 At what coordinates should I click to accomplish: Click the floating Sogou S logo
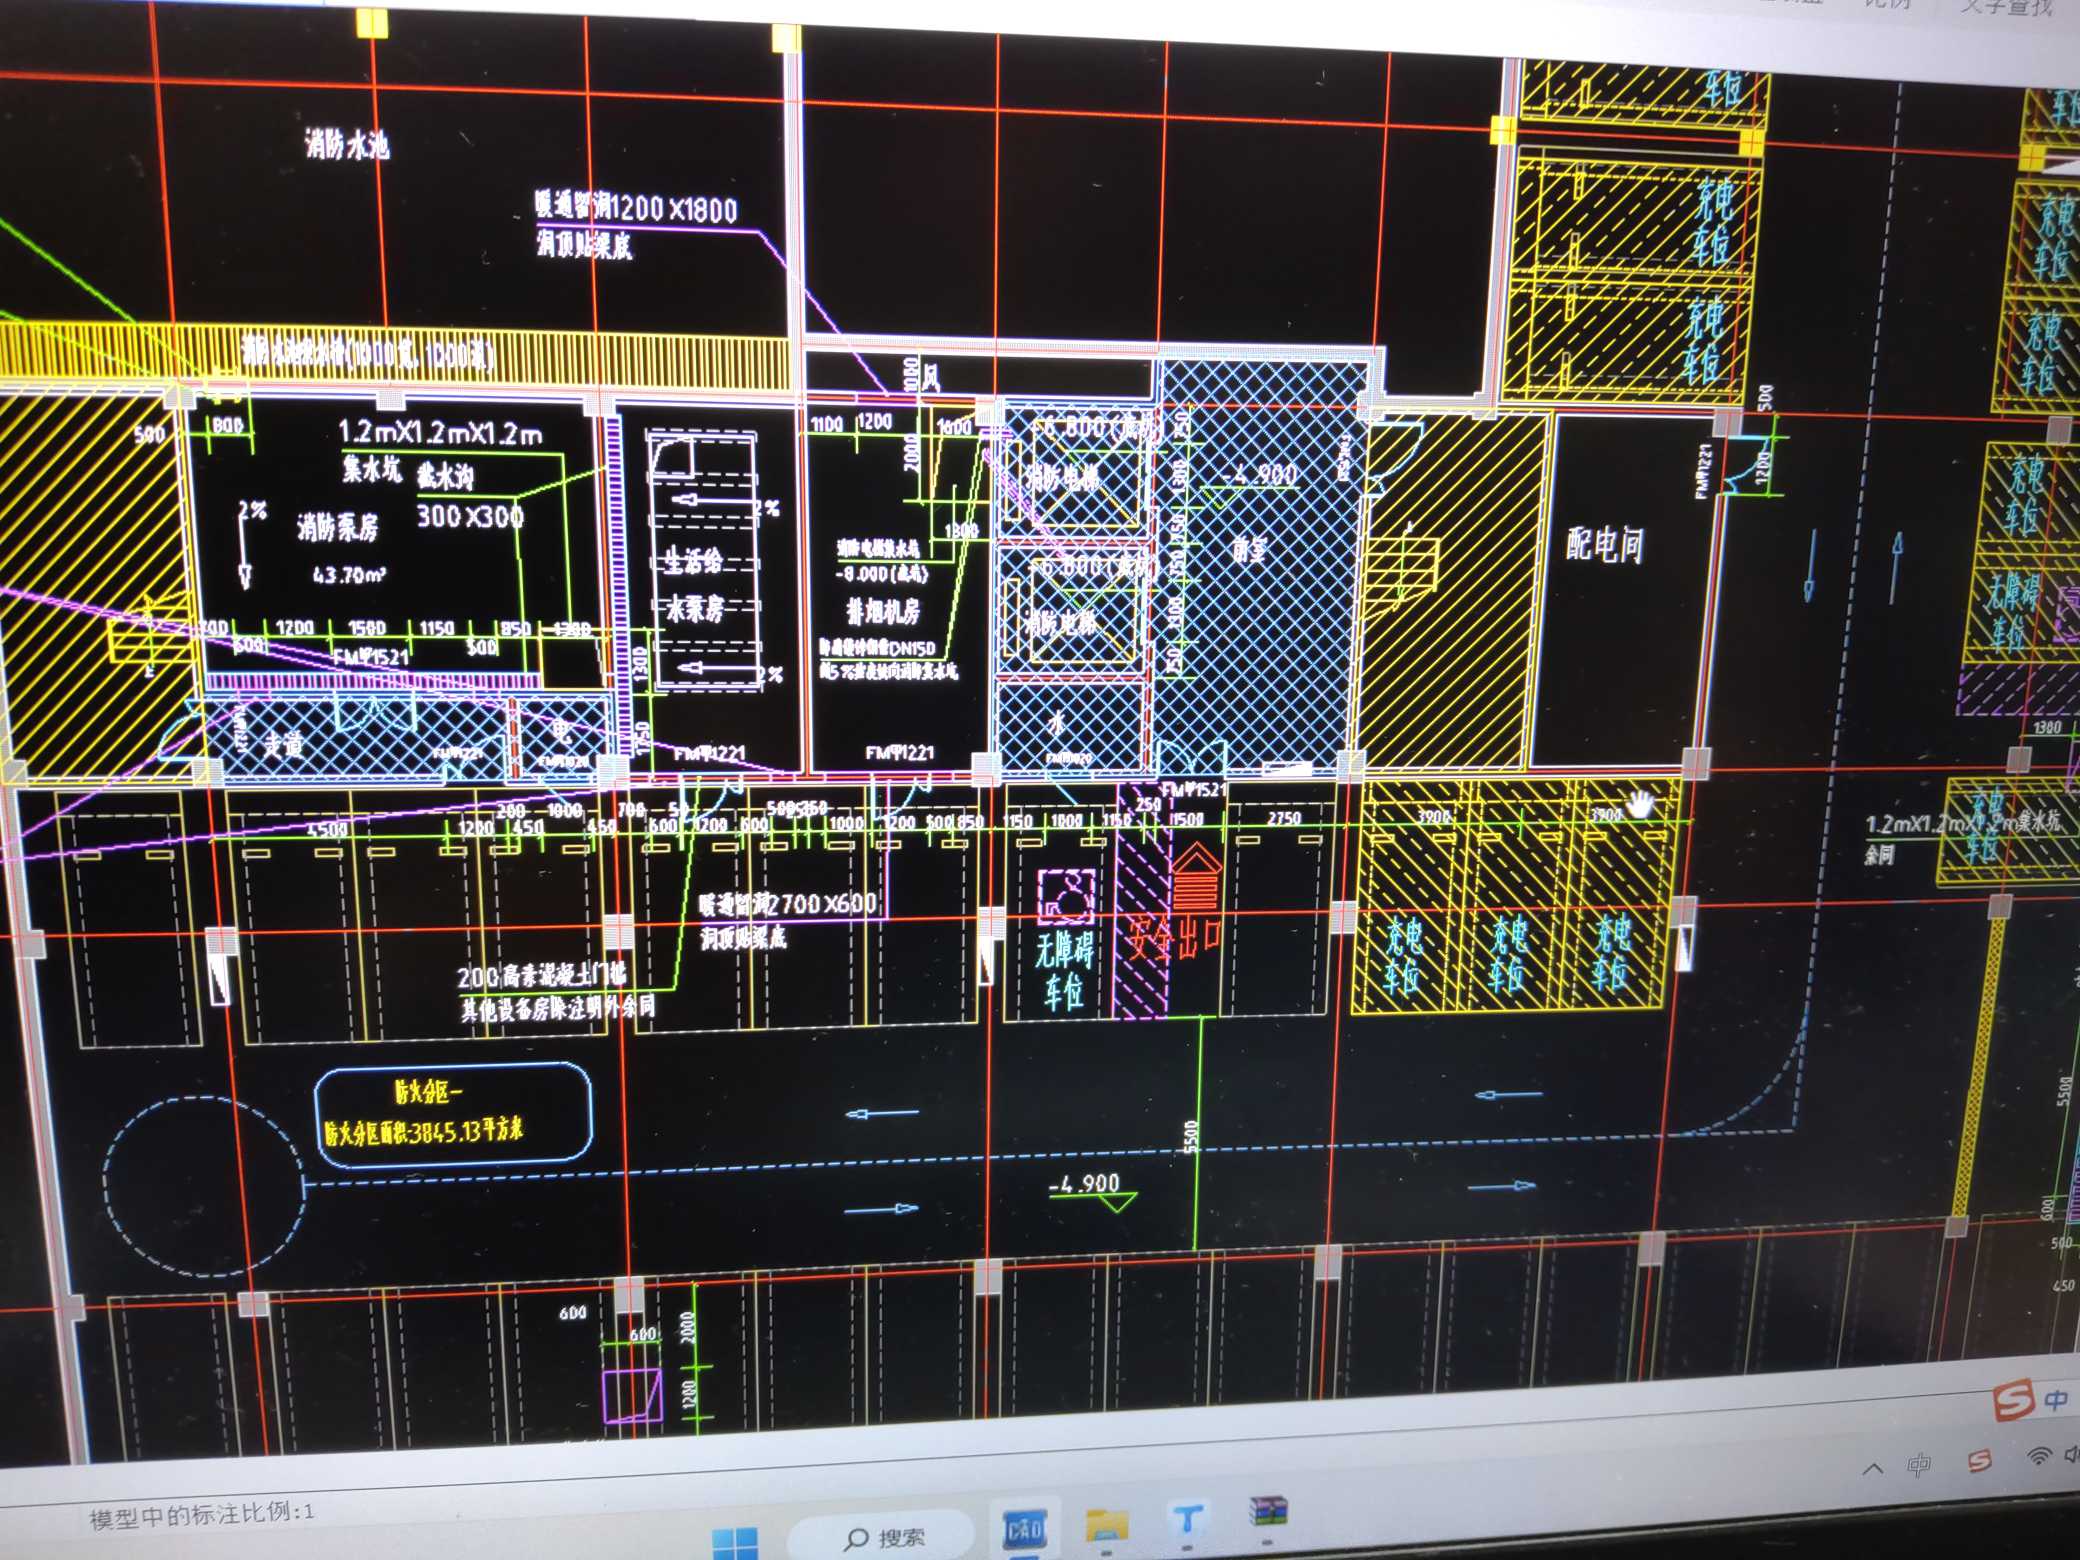(2013, 1398)
